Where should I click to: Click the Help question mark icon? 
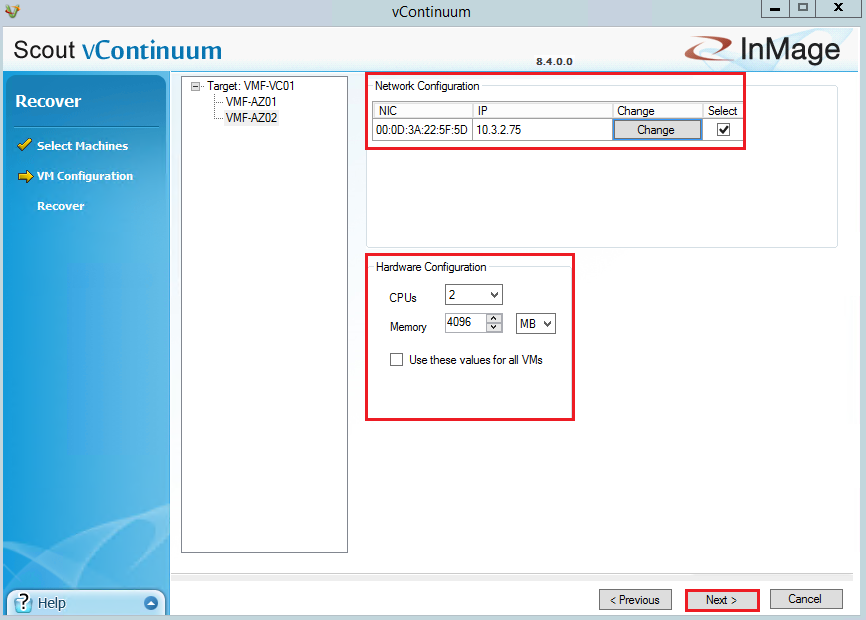pos(24,603)
